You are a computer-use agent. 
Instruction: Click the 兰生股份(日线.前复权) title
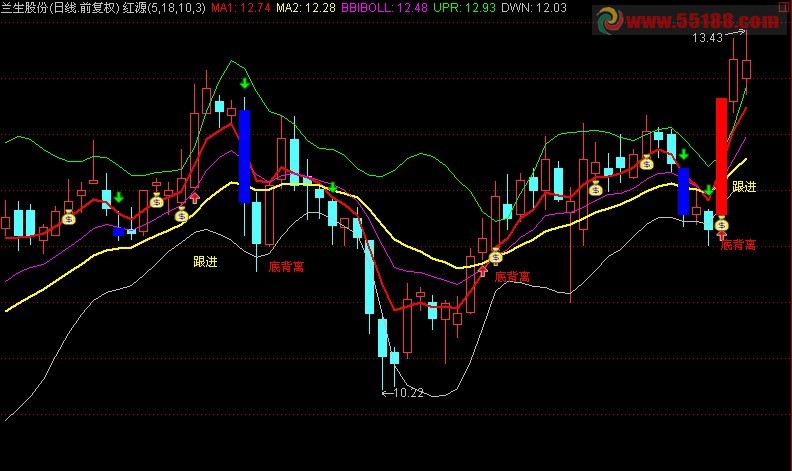click(60, 8)
